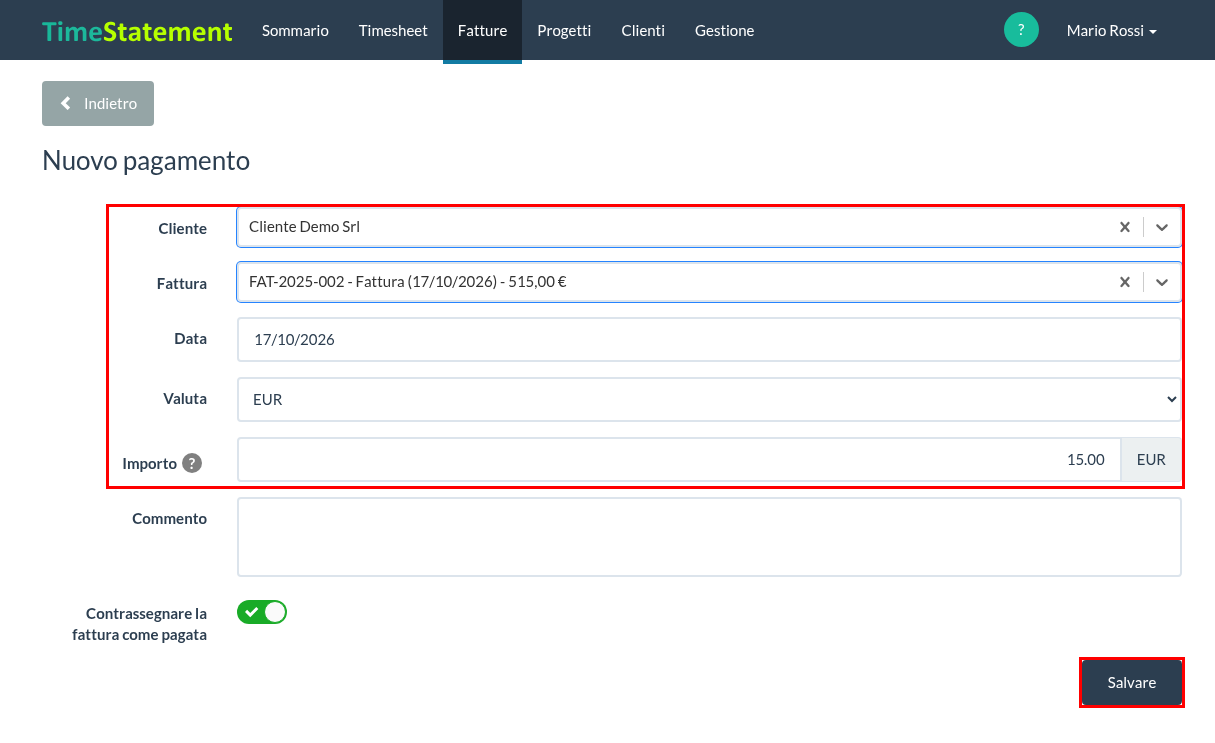Viewport: 1215px width, 743px height.
Task: Toggle 'Contrassegnare la fattura come pagata' switch
Action: [262, 612]
